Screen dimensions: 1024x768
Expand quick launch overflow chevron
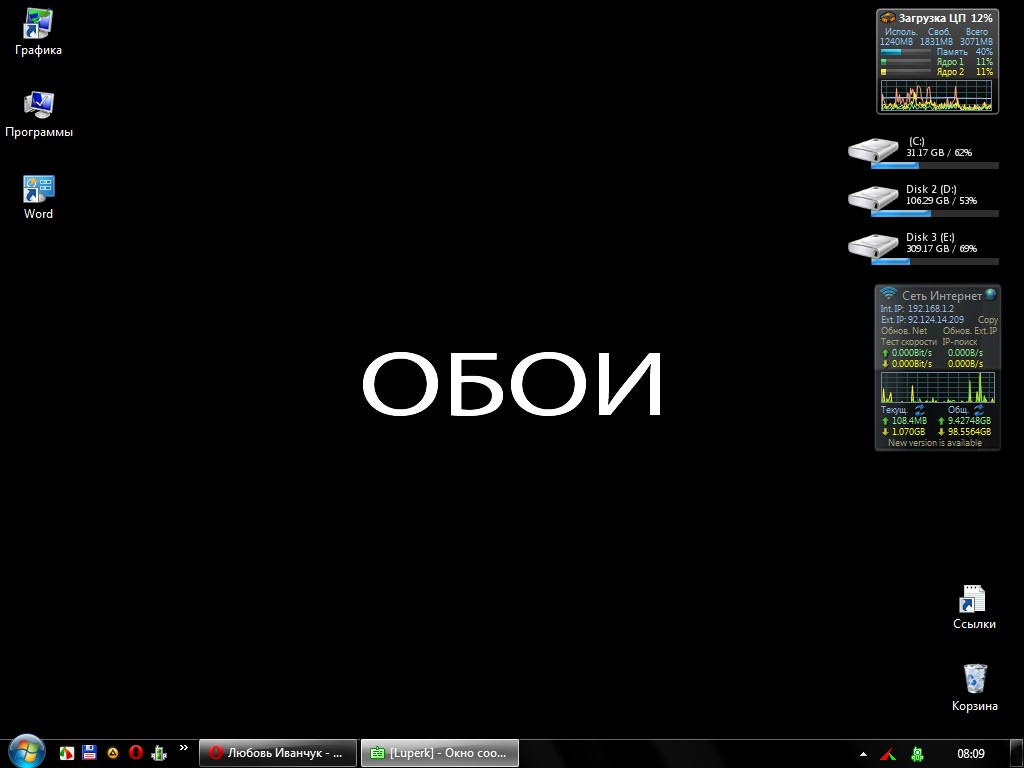coord(183,747)
